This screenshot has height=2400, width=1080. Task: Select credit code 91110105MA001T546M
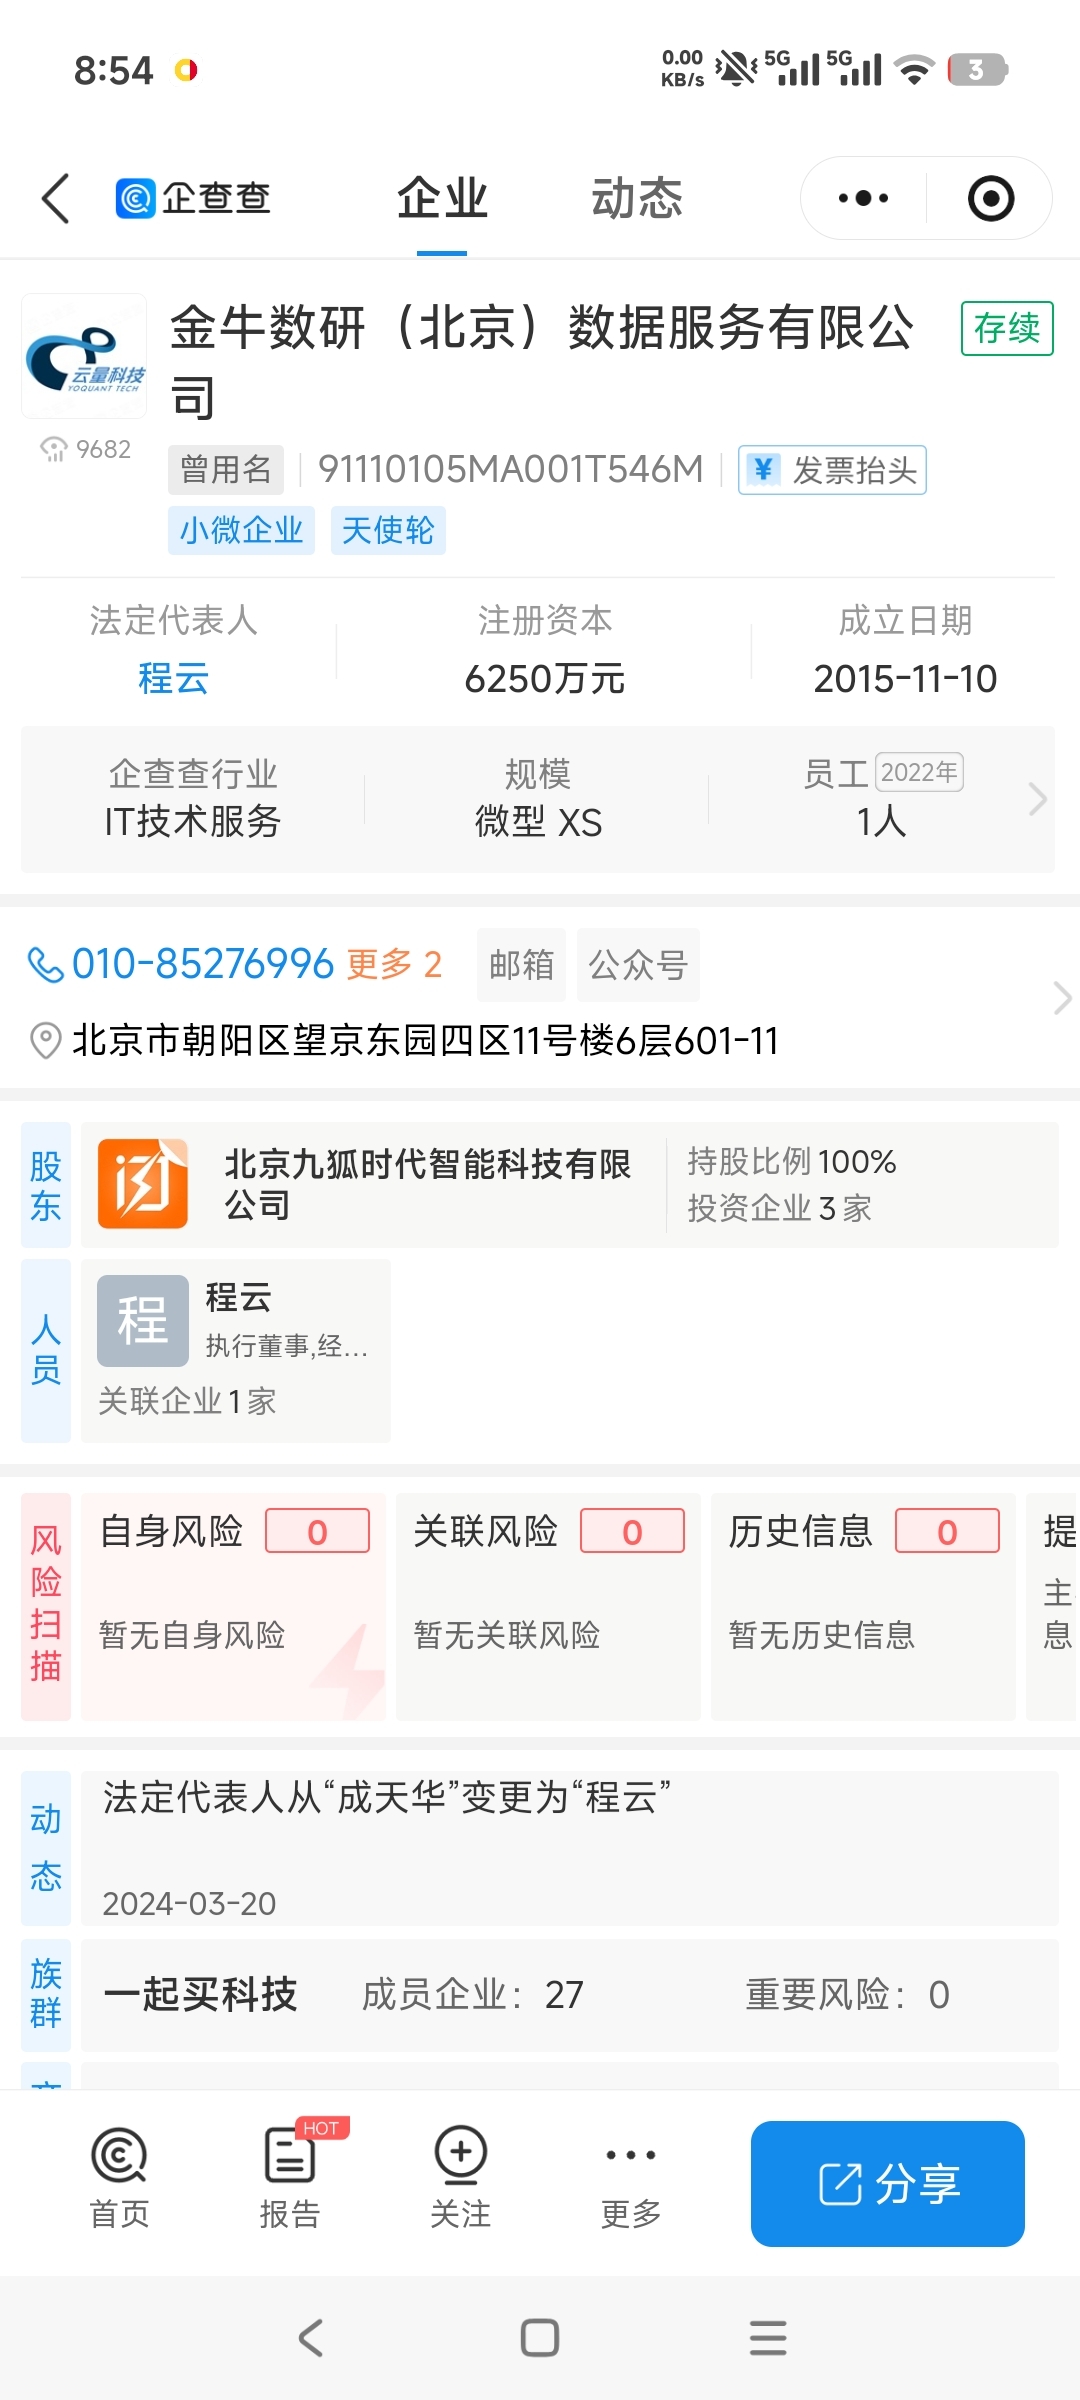(x=511, y=469)
